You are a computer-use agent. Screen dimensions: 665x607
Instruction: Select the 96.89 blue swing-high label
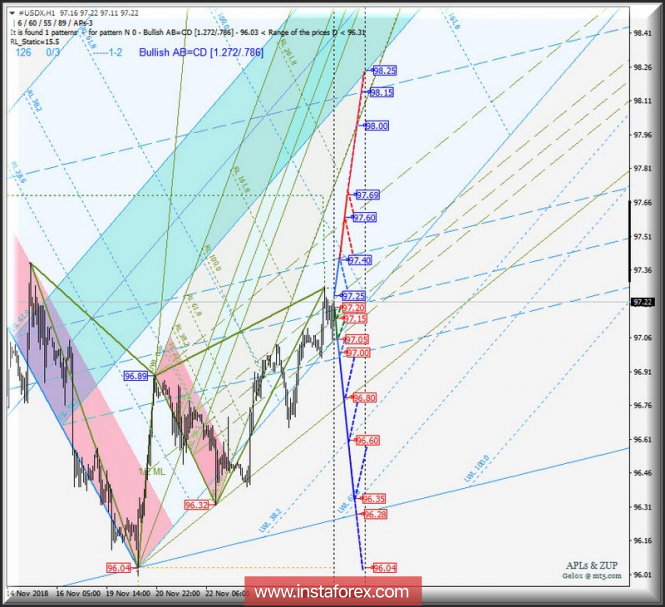[x=136, y=376]
